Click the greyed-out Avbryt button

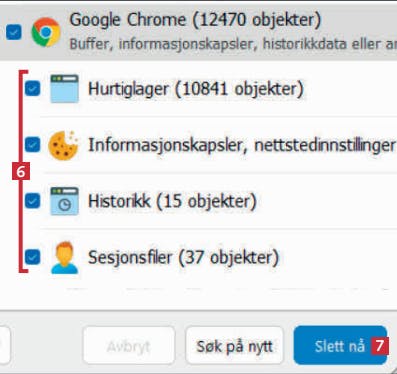(x=129, y=346)
